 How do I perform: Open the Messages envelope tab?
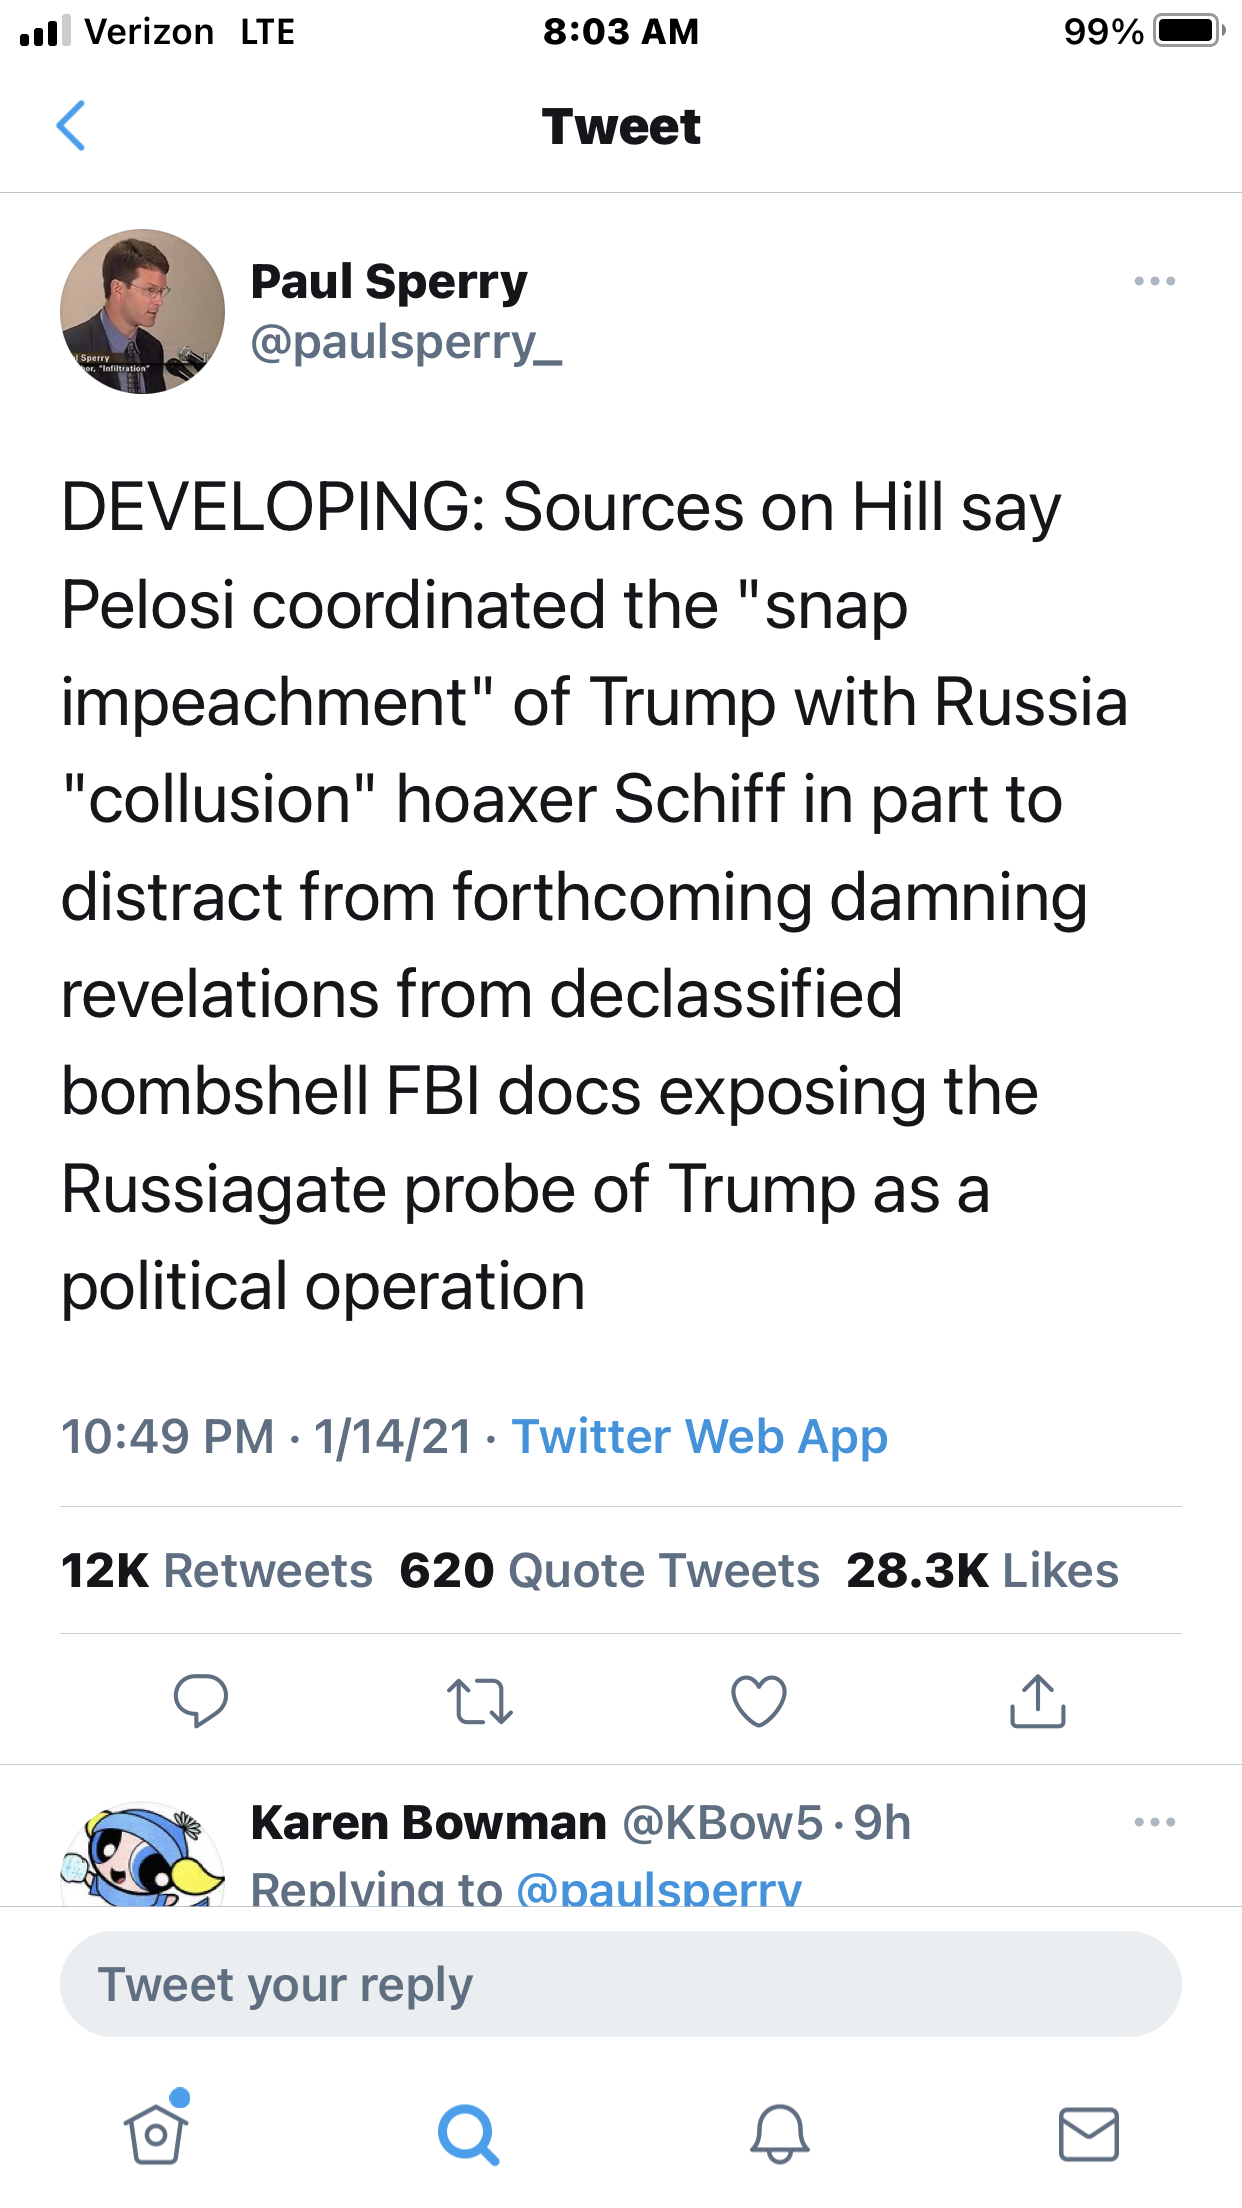(1088, 2133)
